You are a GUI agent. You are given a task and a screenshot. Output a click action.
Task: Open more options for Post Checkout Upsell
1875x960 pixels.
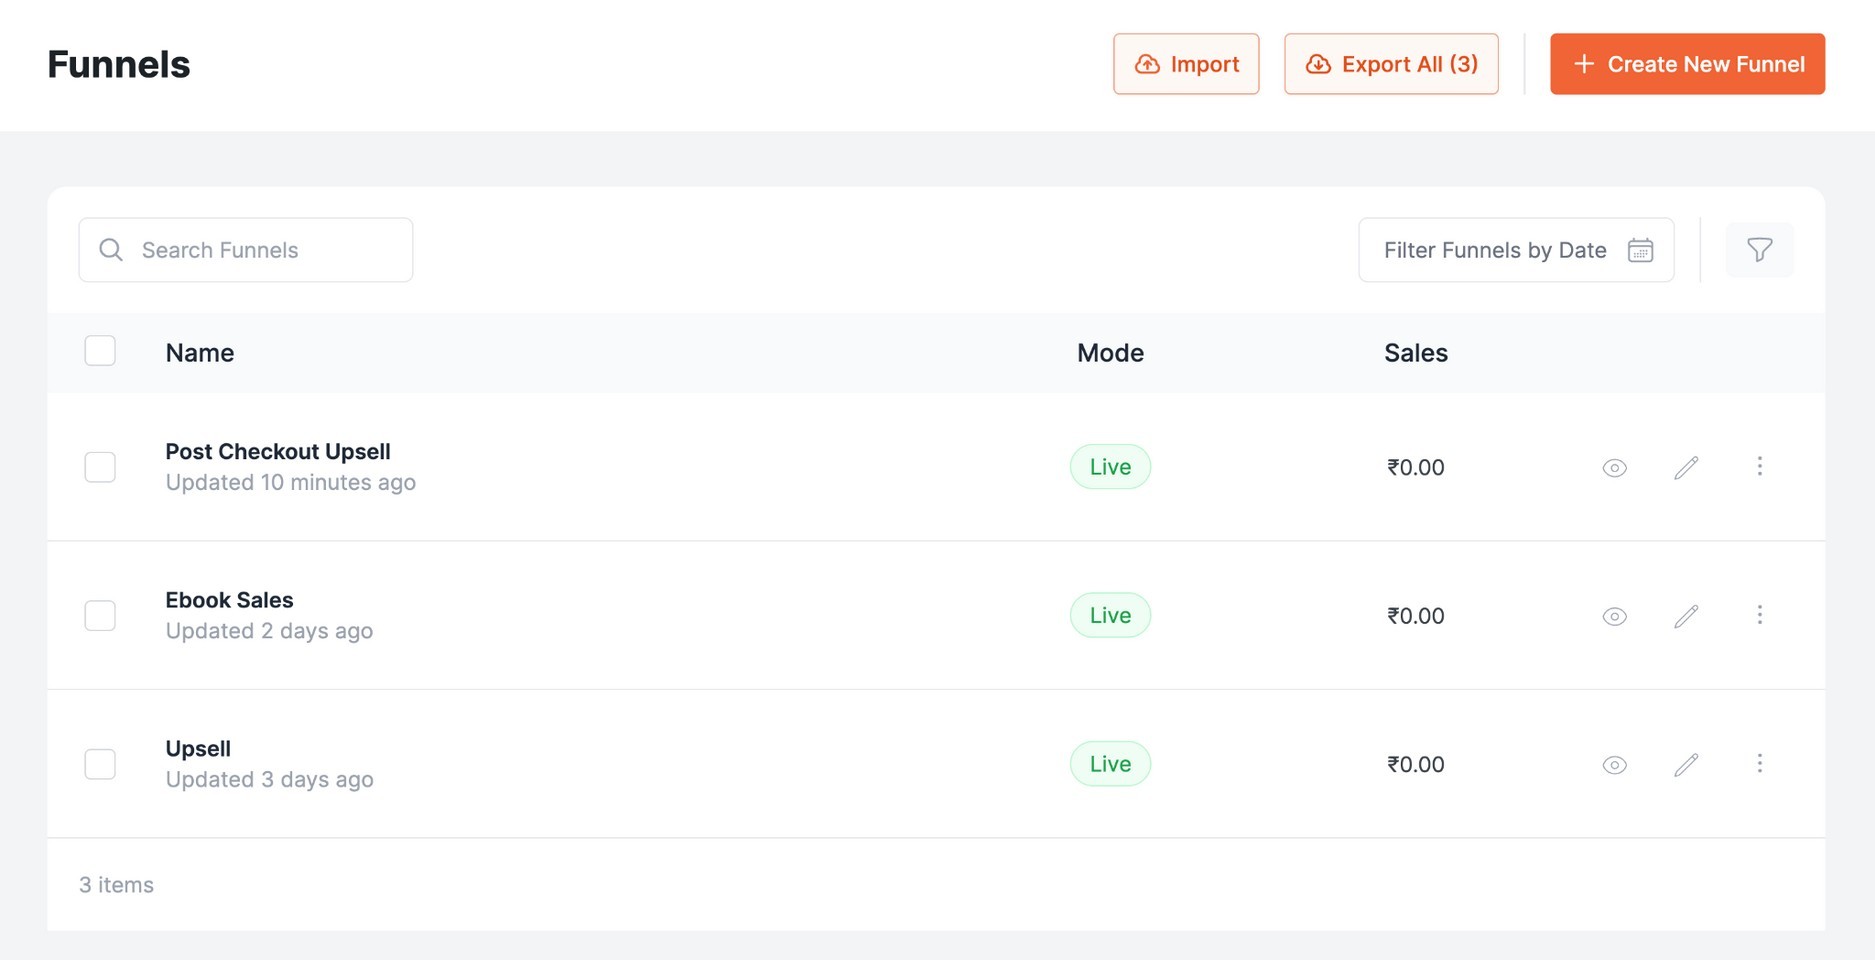coord(1759,466)
